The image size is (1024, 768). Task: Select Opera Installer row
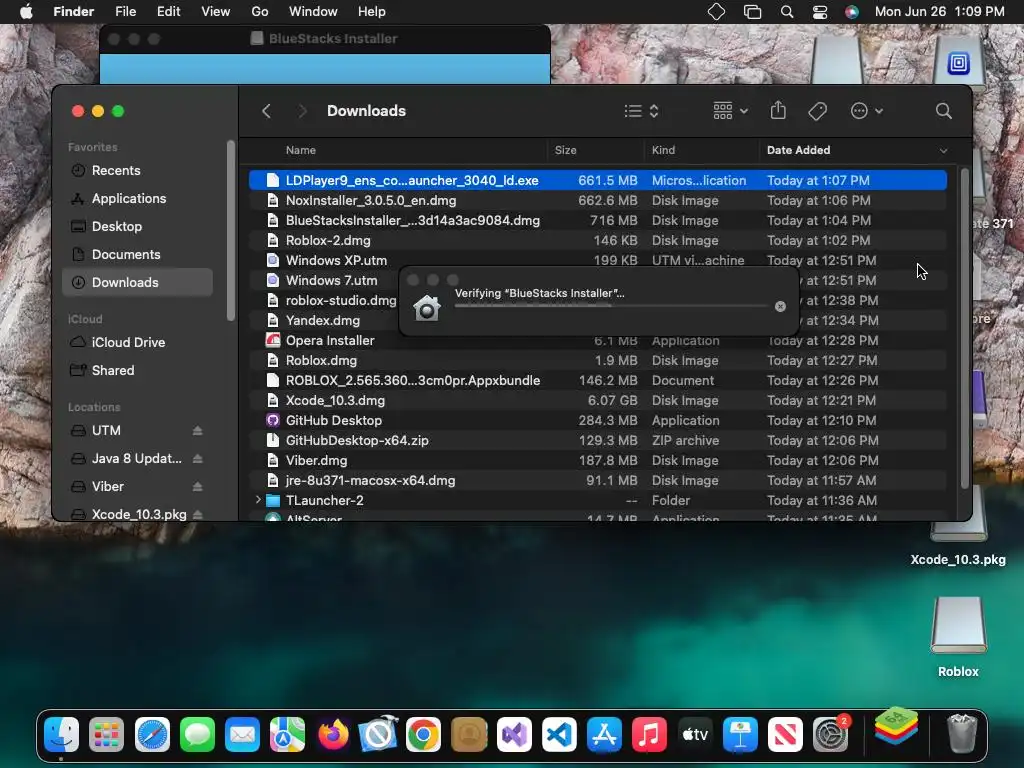pyautogui.click(x=598, y=340)
